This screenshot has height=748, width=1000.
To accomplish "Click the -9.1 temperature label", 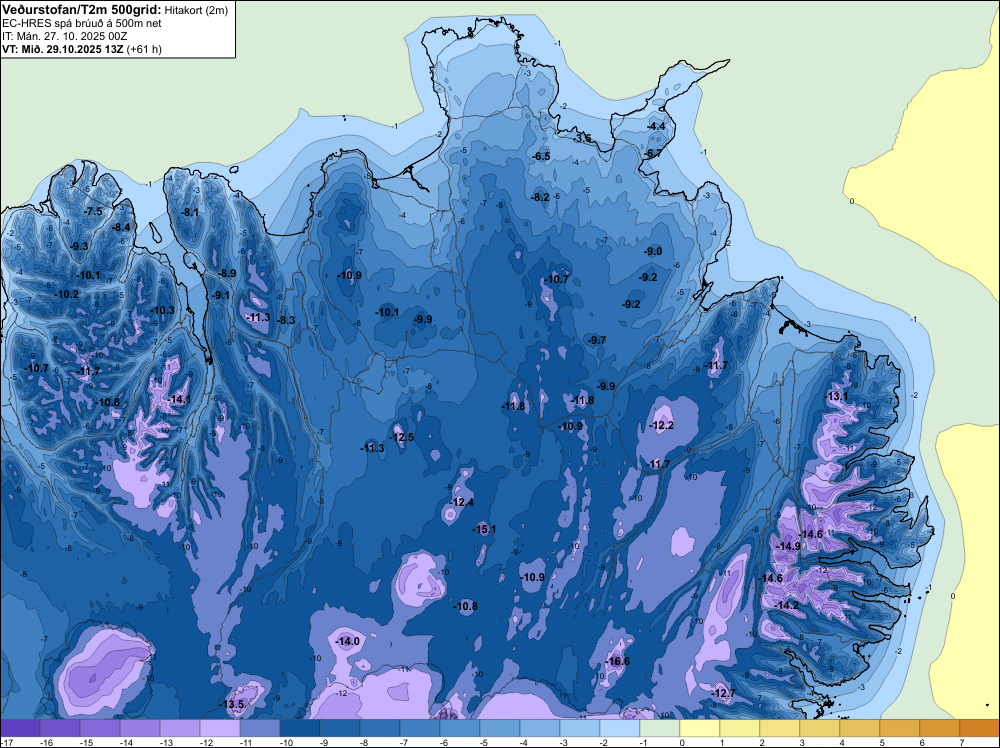I will click(x=221, y=295).
